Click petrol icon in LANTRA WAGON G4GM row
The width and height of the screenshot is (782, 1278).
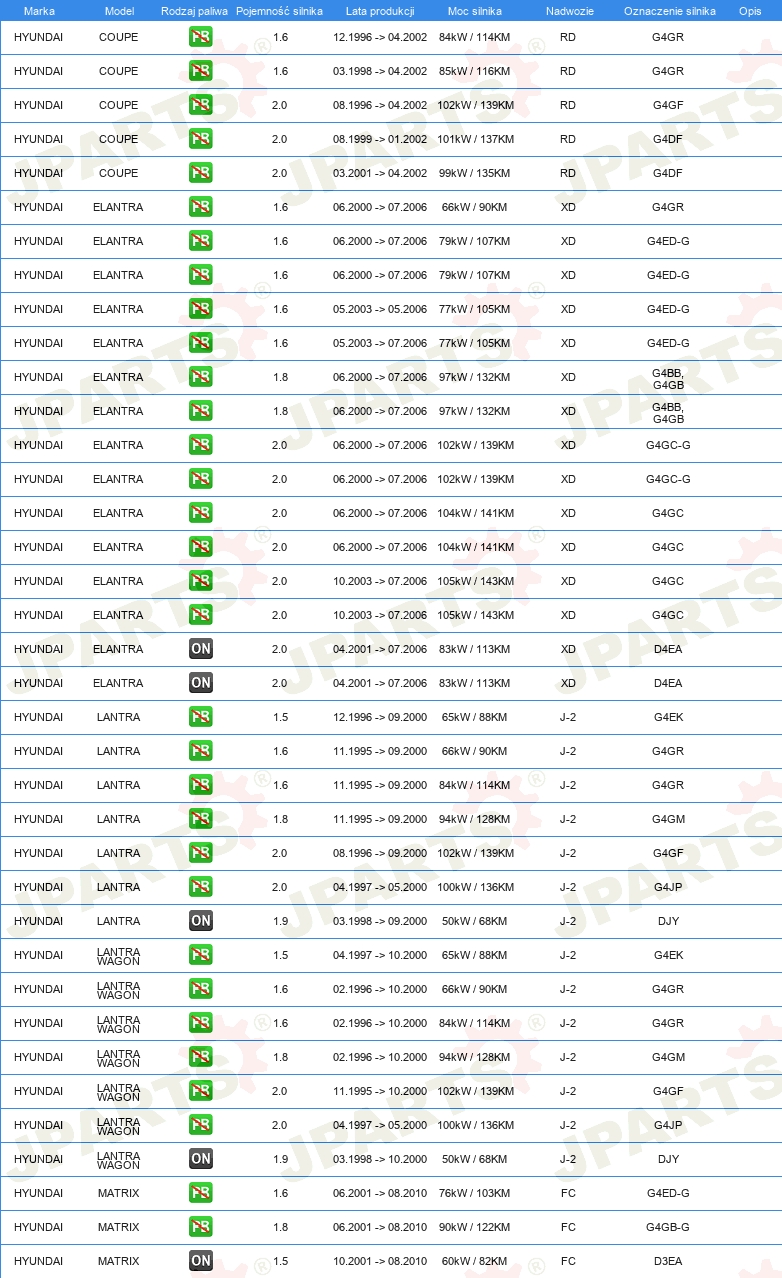[x=200, y=1057]
